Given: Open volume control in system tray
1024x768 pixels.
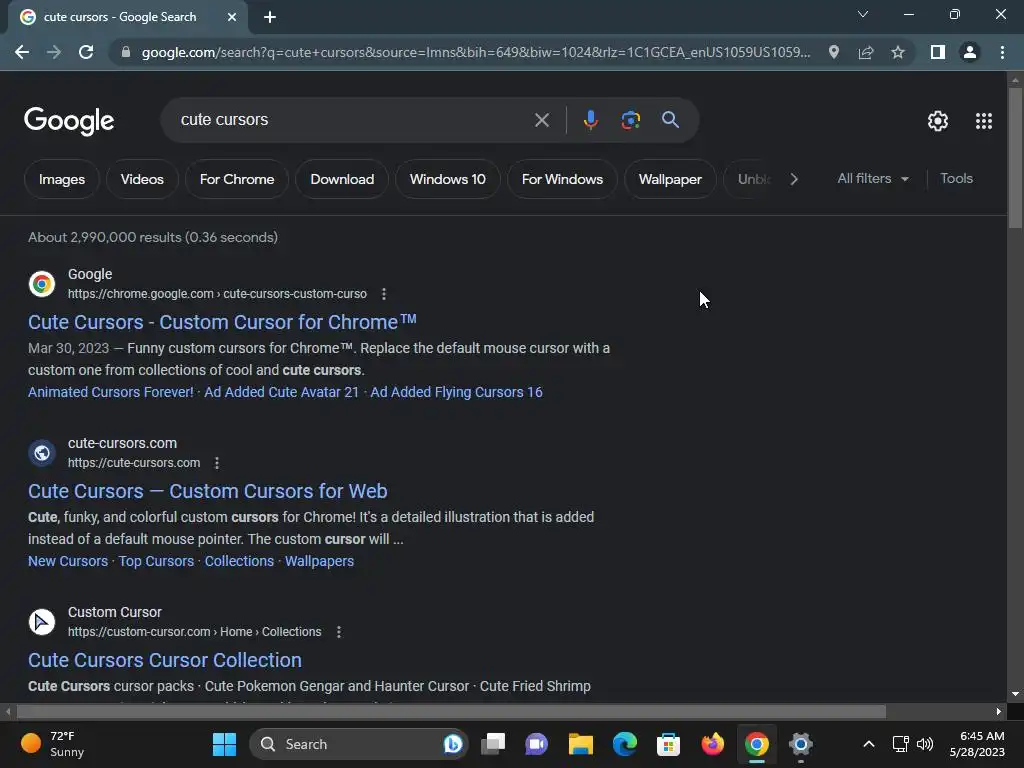Looking at the screenshot, I should (925, 744).
